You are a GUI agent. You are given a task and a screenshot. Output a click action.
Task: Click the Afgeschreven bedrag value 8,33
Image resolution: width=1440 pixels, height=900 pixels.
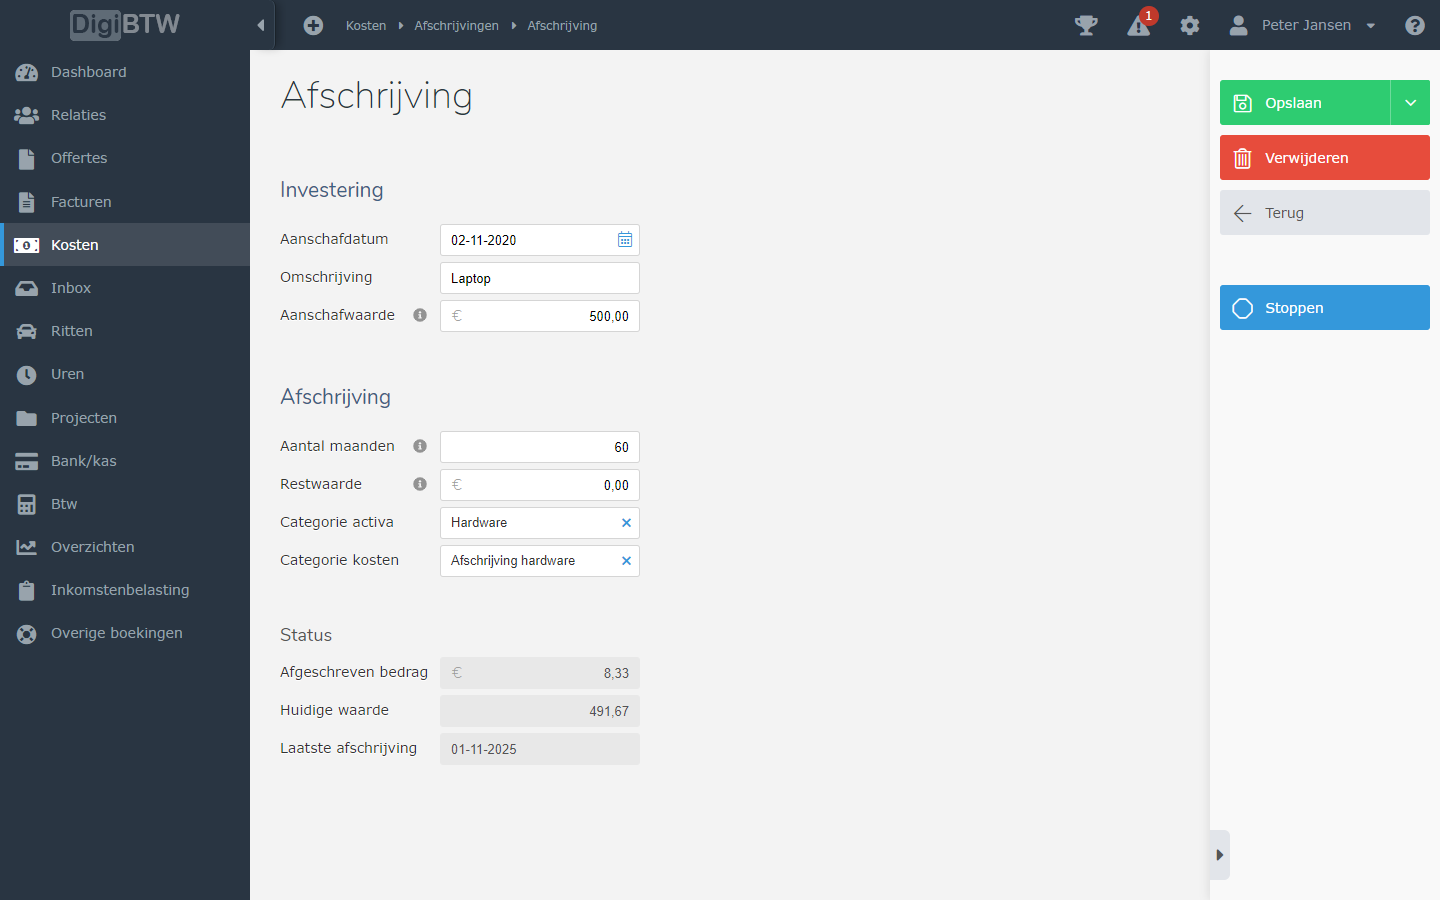540,673
